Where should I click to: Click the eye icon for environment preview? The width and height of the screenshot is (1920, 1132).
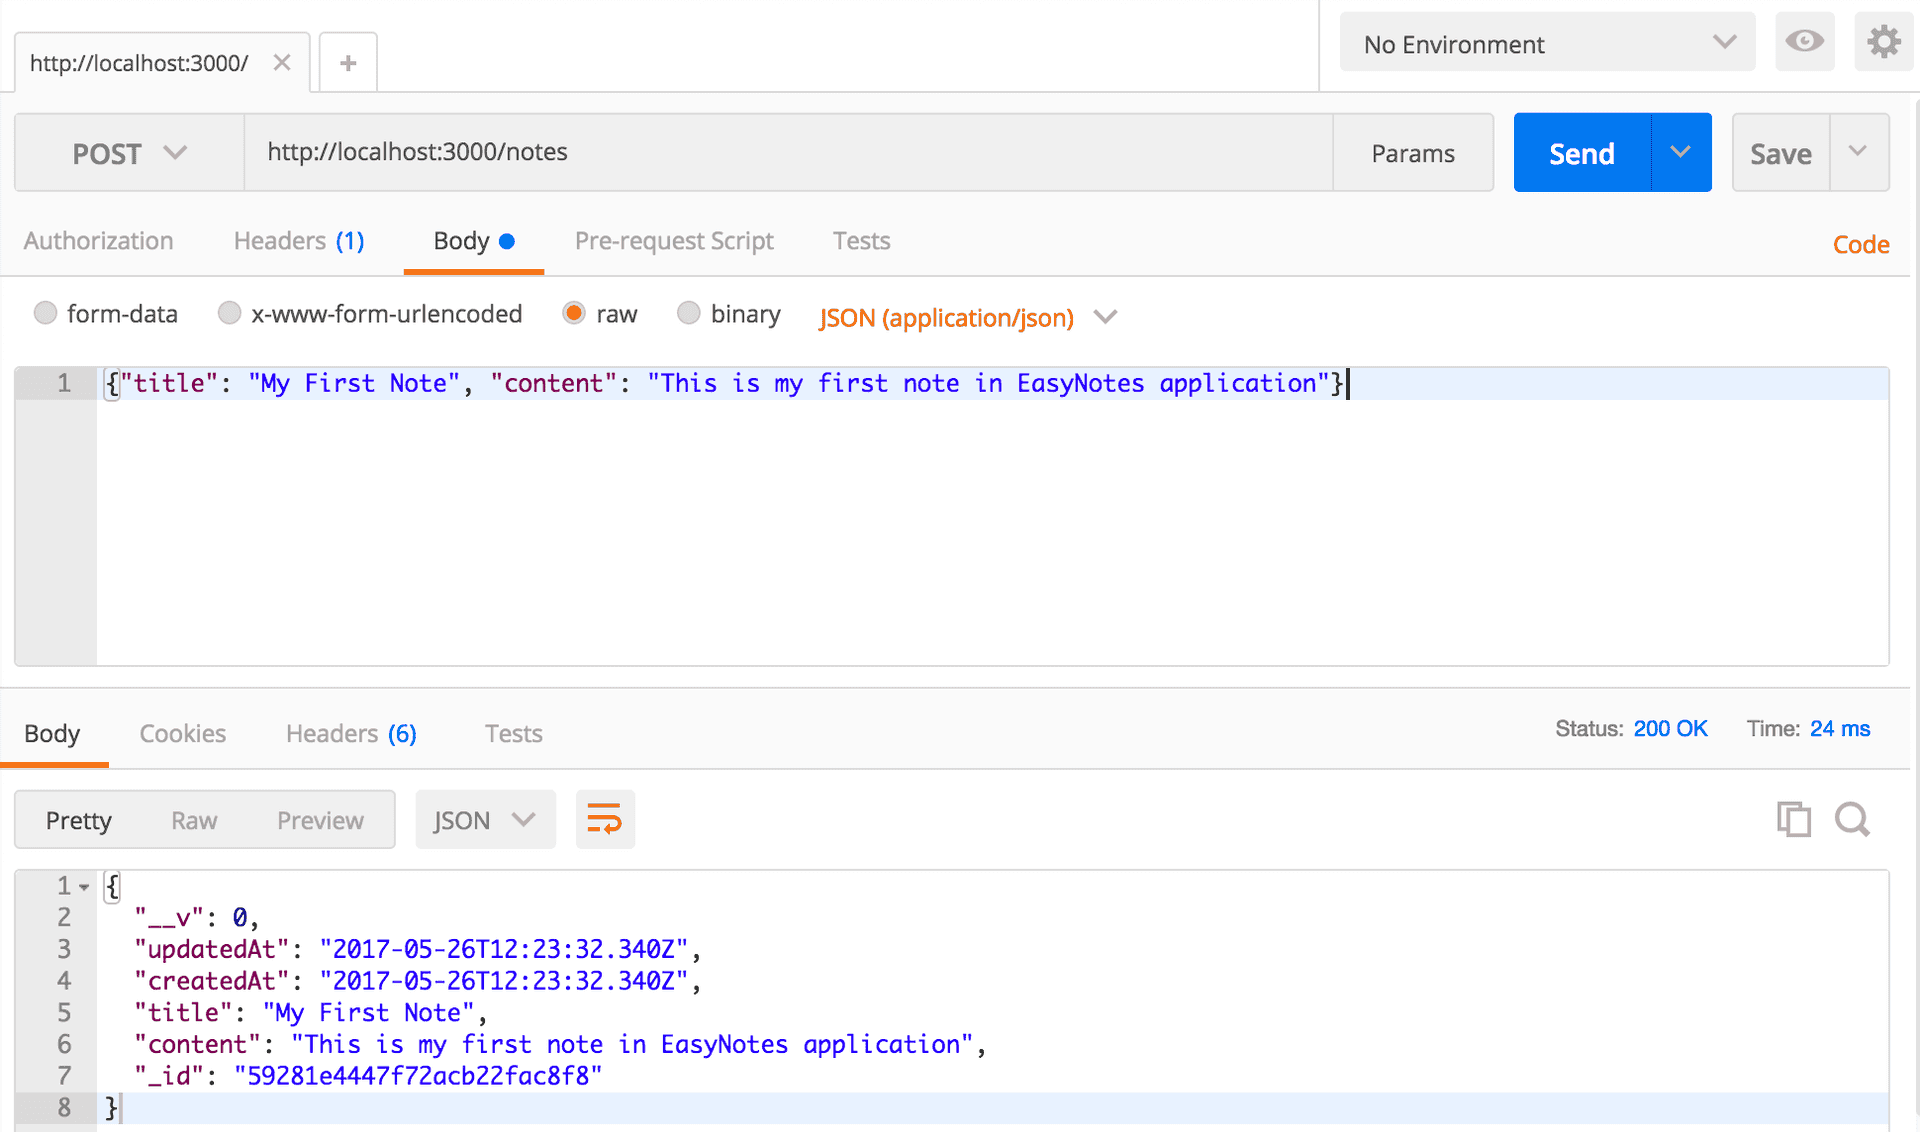(1805, 39)
